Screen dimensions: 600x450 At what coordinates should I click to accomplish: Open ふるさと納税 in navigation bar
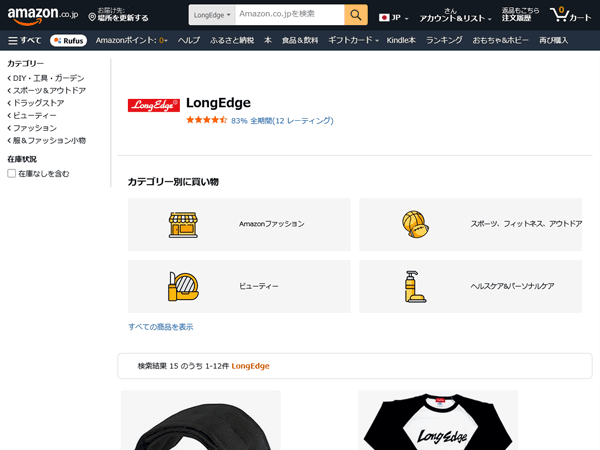coord(232,40)
